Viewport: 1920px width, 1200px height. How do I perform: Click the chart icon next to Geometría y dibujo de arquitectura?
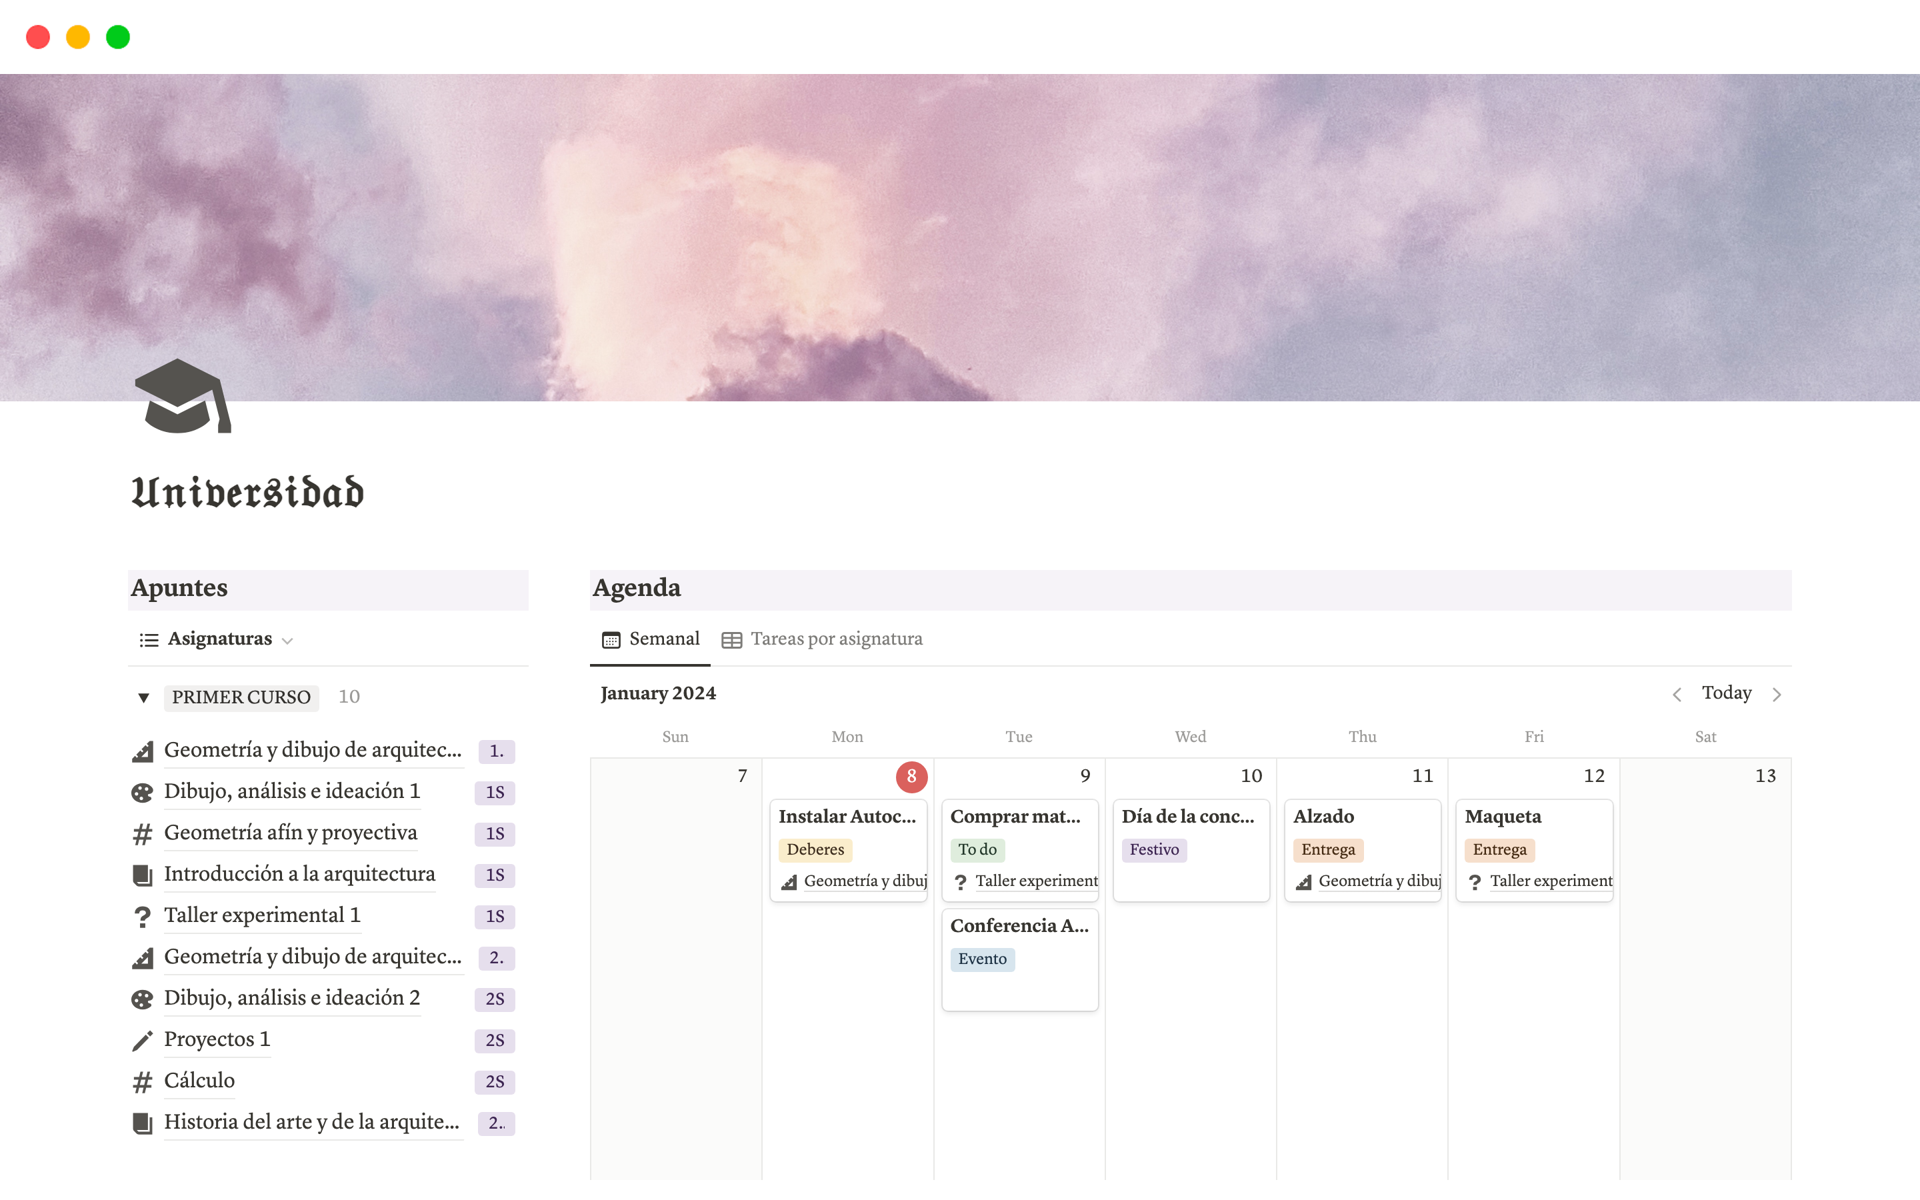143,750
